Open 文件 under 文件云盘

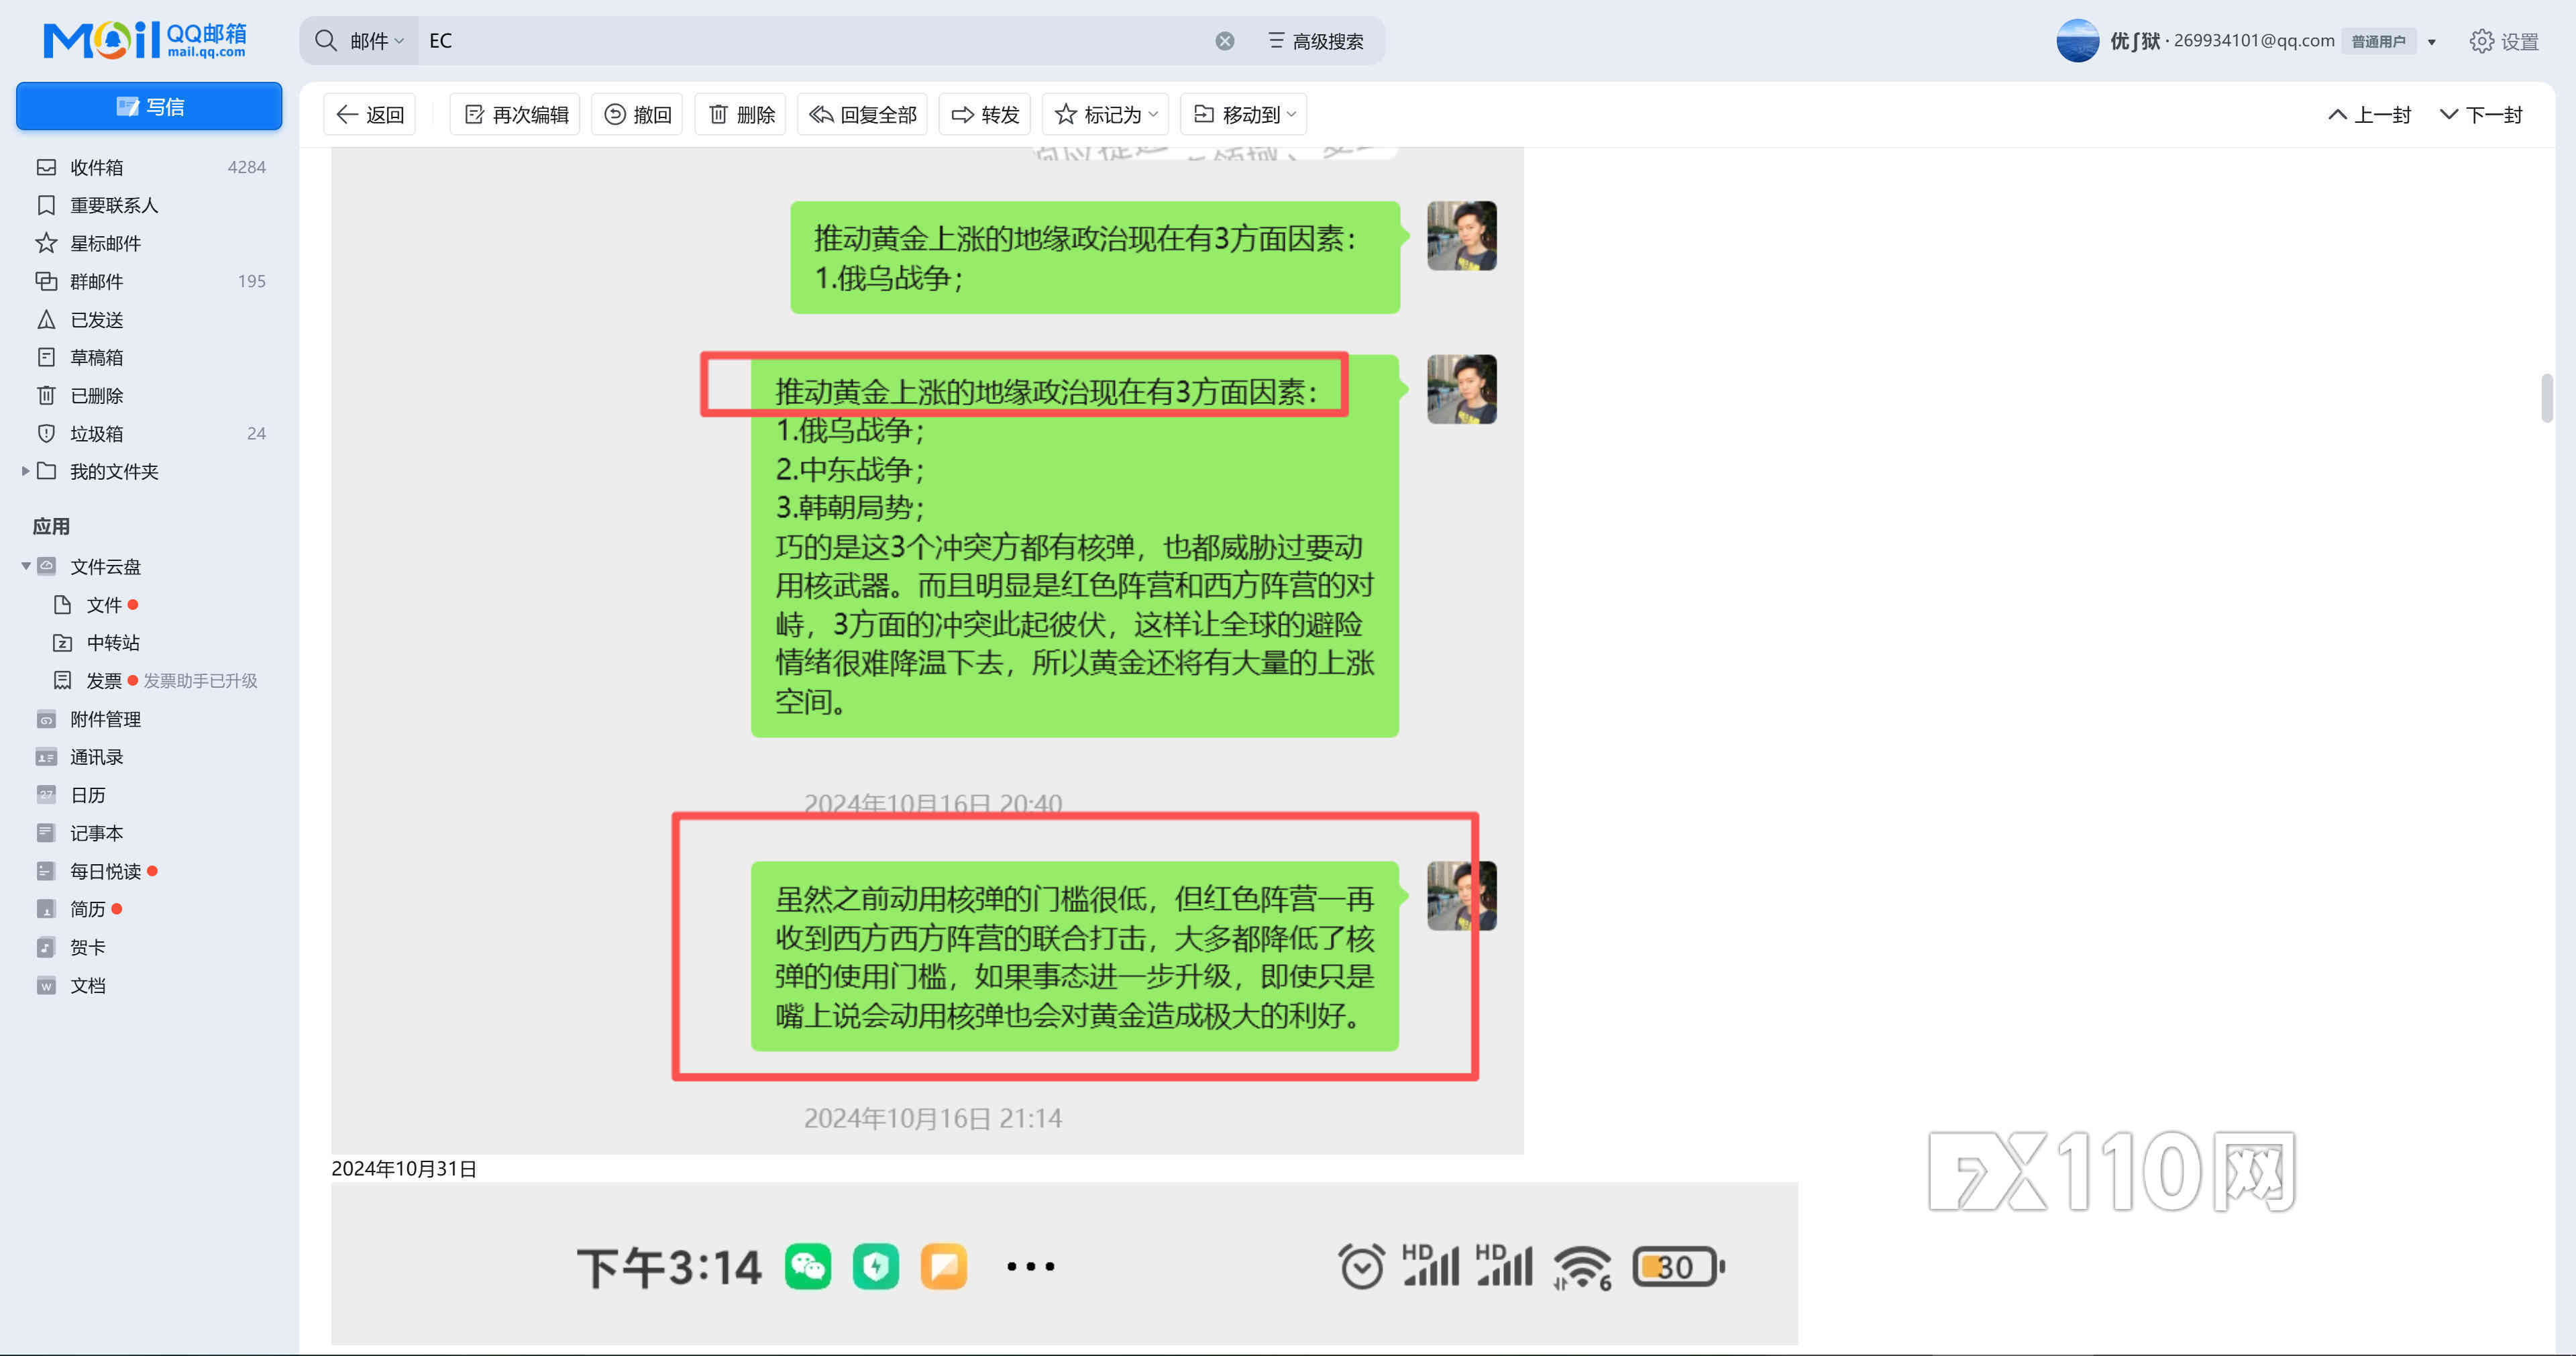pyautogui.click(x=104, y=604)
